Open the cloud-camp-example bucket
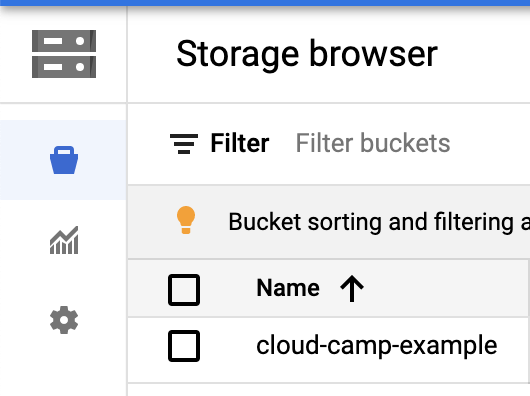The image size is (530, 396). point(377,346)
